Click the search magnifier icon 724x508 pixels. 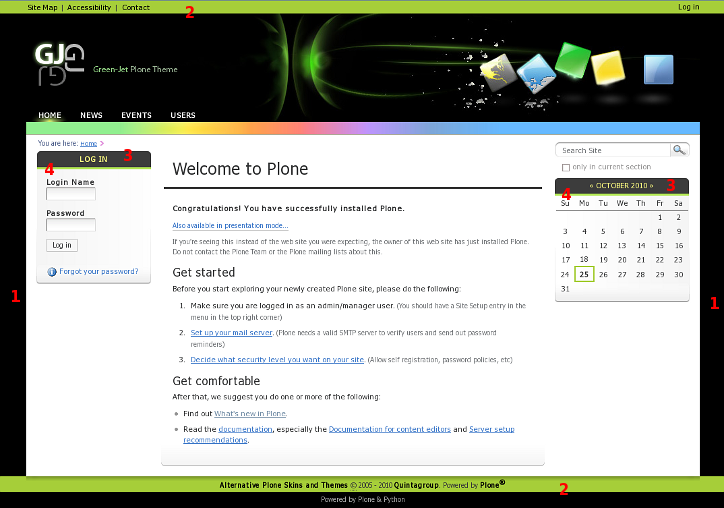[679, 150]
